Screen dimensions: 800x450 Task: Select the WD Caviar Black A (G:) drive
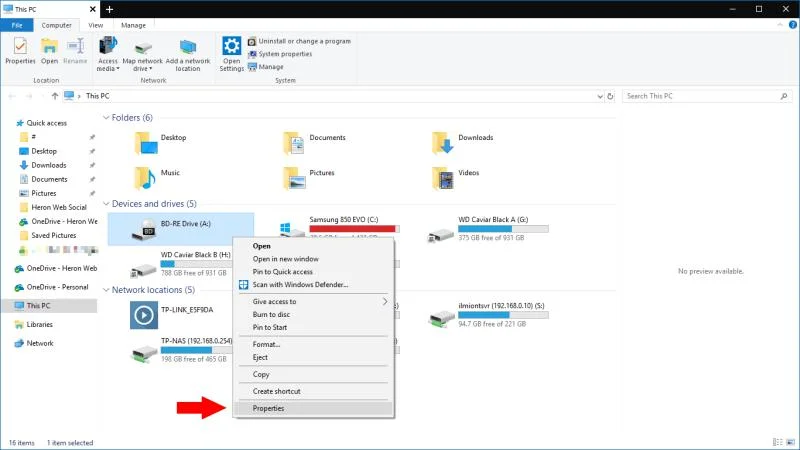tap(488, 229)
